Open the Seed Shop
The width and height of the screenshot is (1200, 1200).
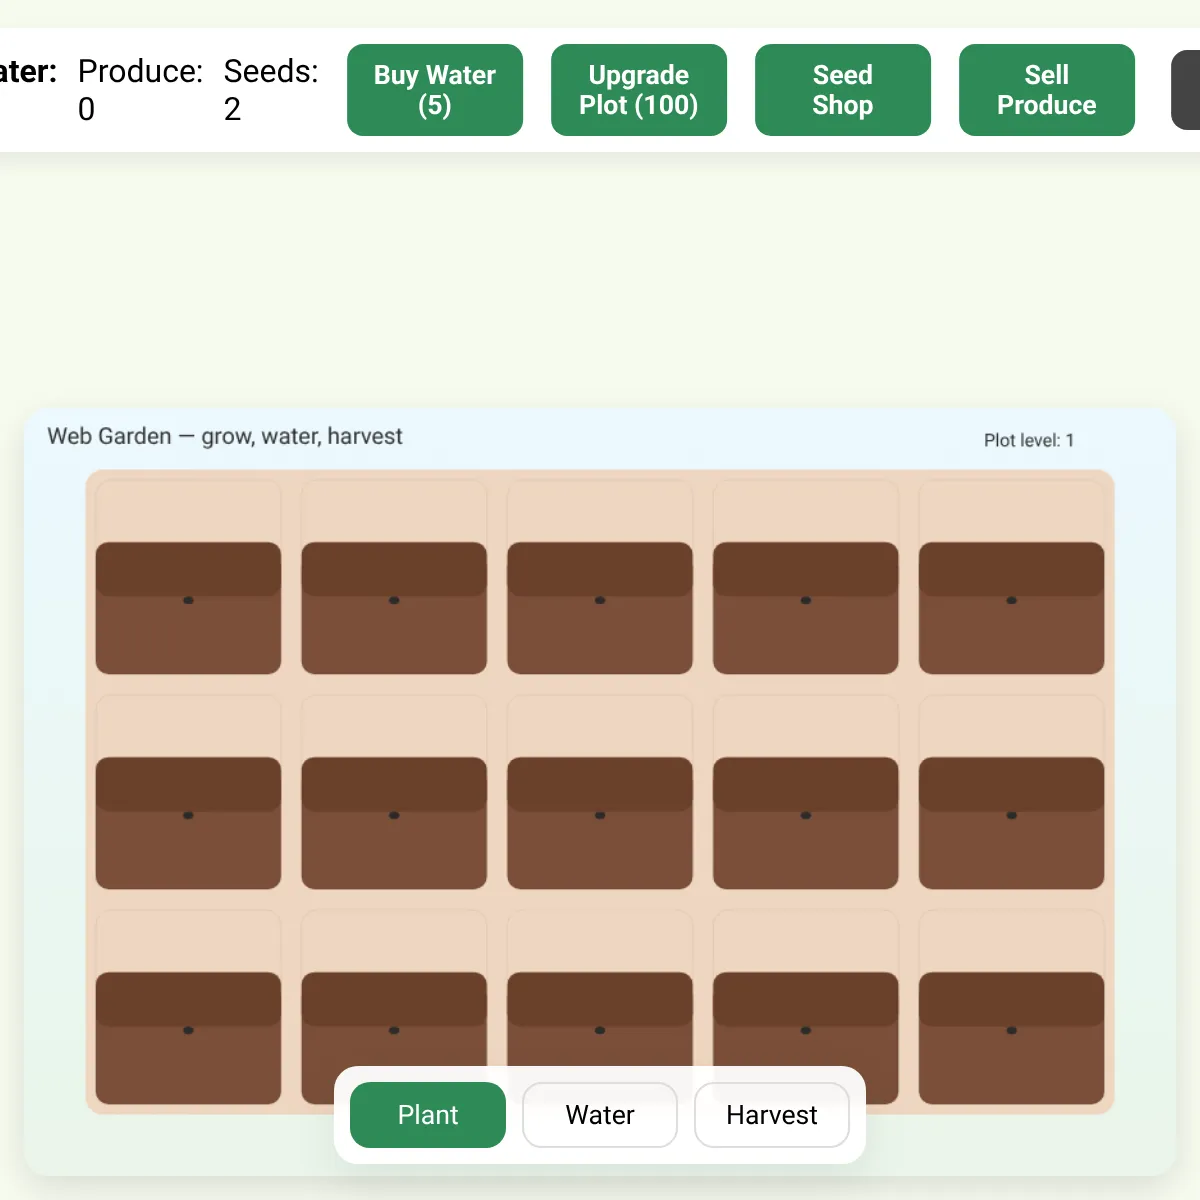point(843,90)
